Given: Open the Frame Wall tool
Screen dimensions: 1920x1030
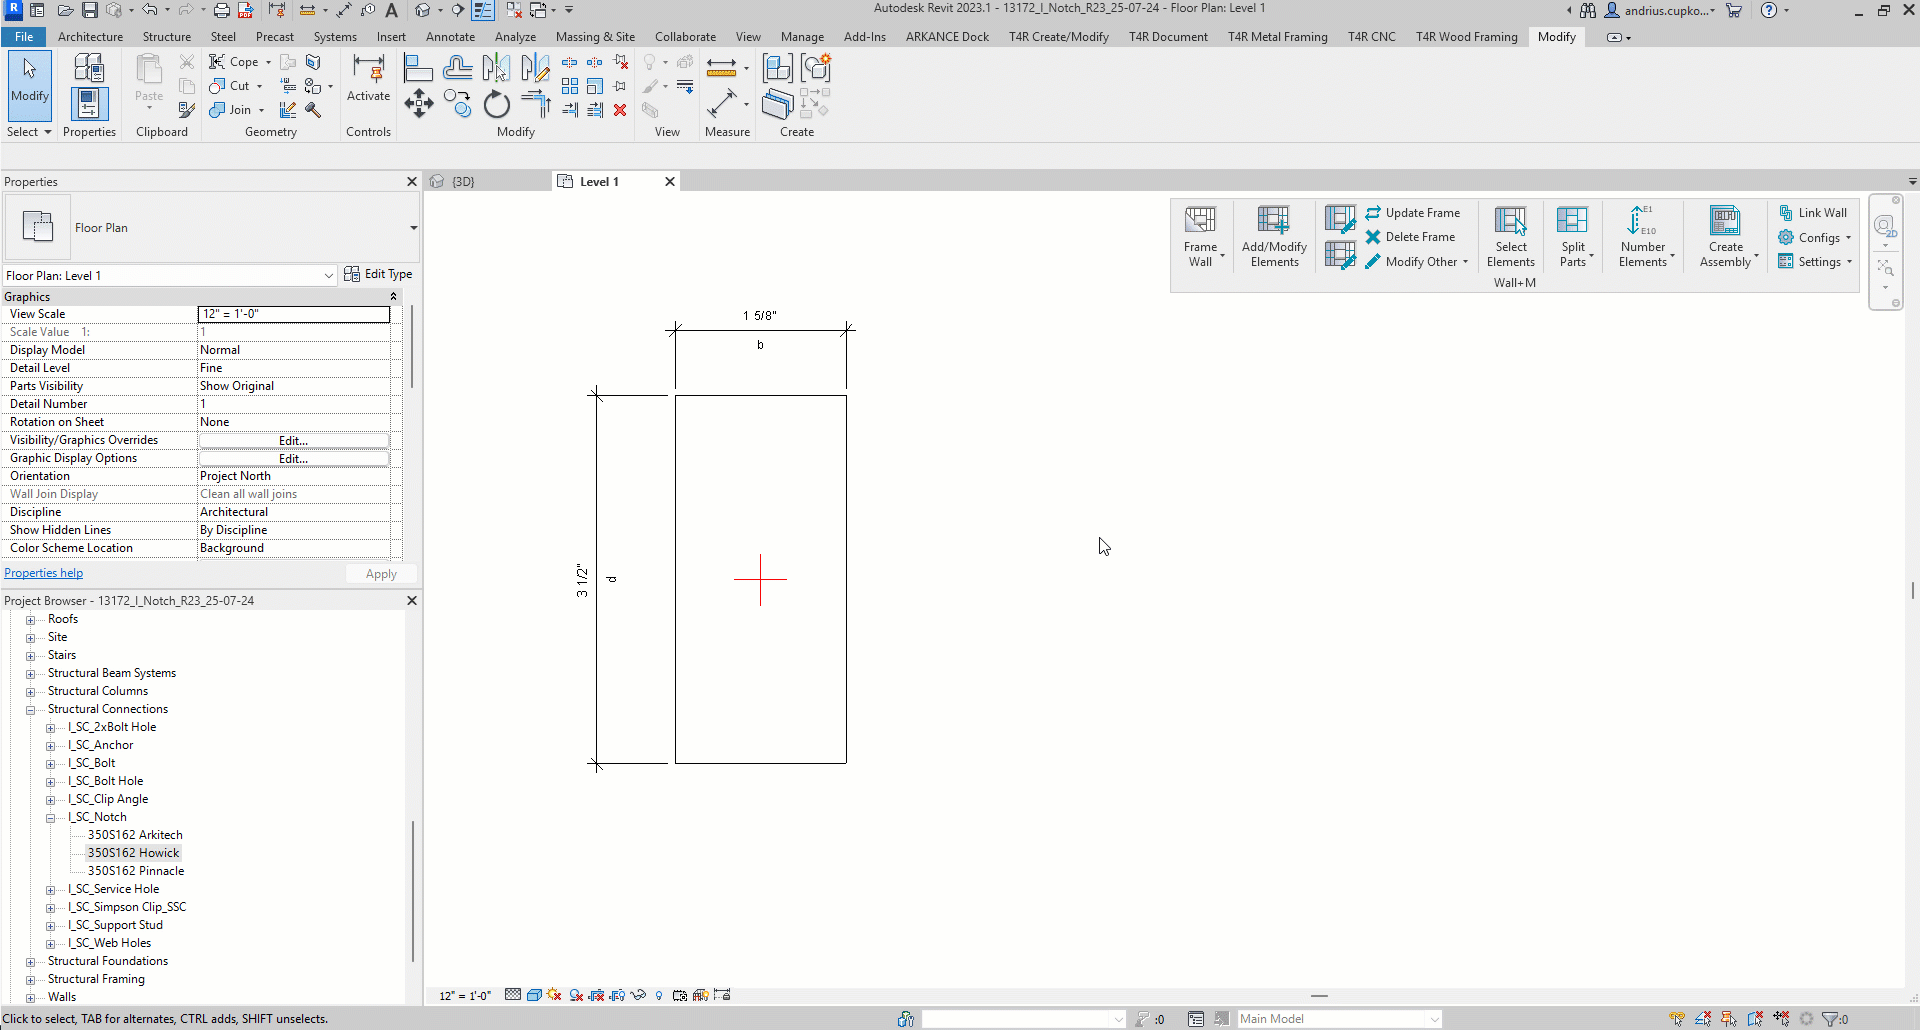Looking at the screenshot, I should pyautogui.click(x=1200, y=237).
